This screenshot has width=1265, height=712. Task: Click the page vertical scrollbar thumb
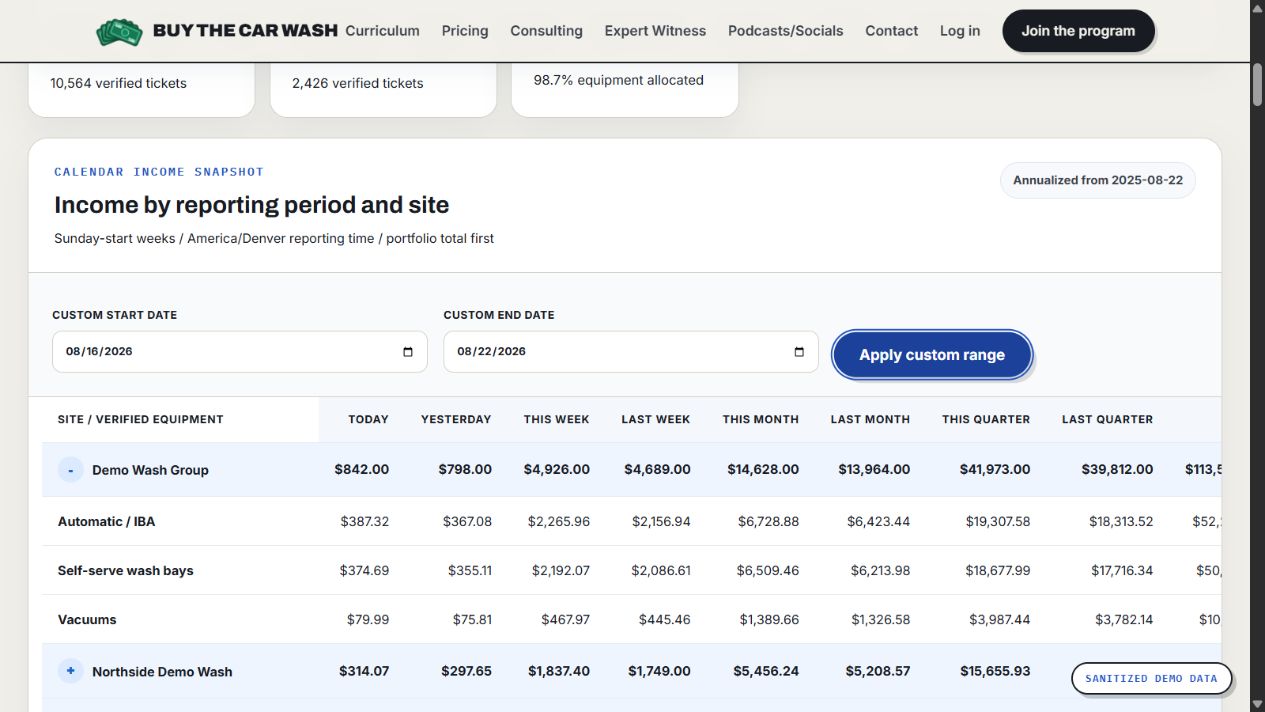[x=1257, y=84]
